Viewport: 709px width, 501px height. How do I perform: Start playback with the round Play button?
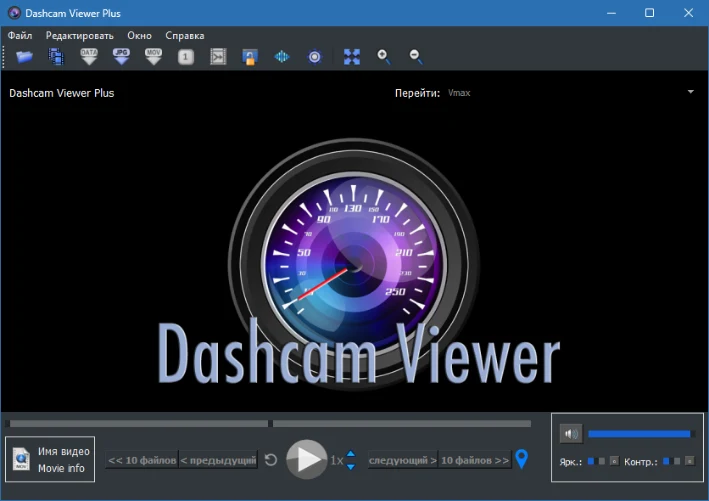click(x=307, y=459)
